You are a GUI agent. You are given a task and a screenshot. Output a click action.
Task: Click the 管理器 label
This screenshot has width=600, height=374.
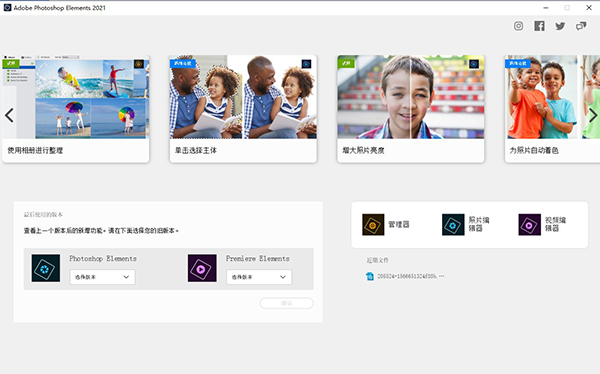click(x=399, y=224)
